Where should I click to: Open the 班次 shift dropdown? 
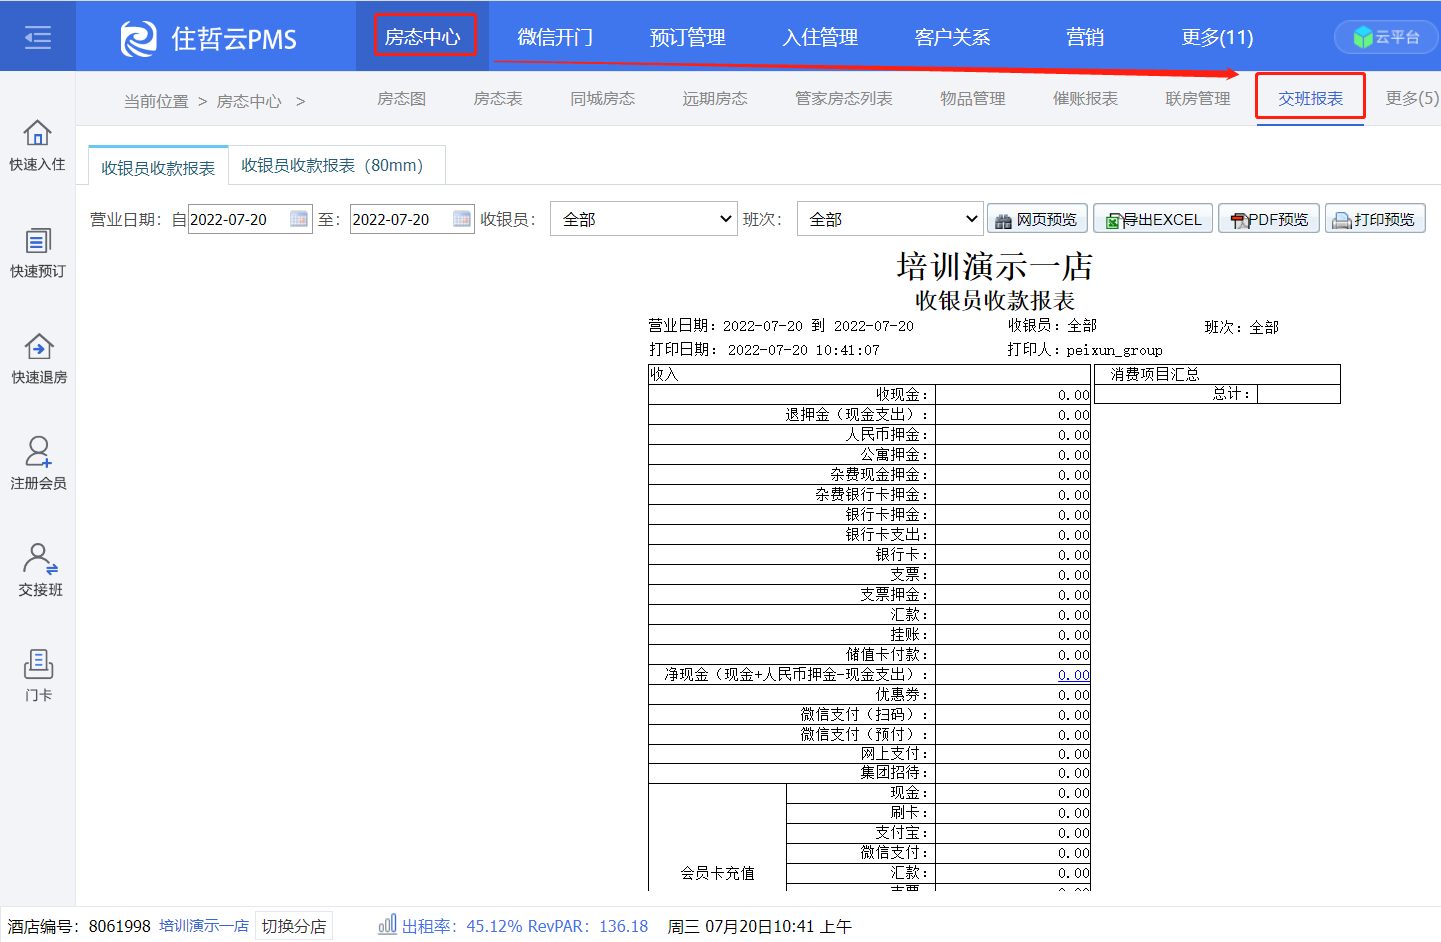(890, 219)
